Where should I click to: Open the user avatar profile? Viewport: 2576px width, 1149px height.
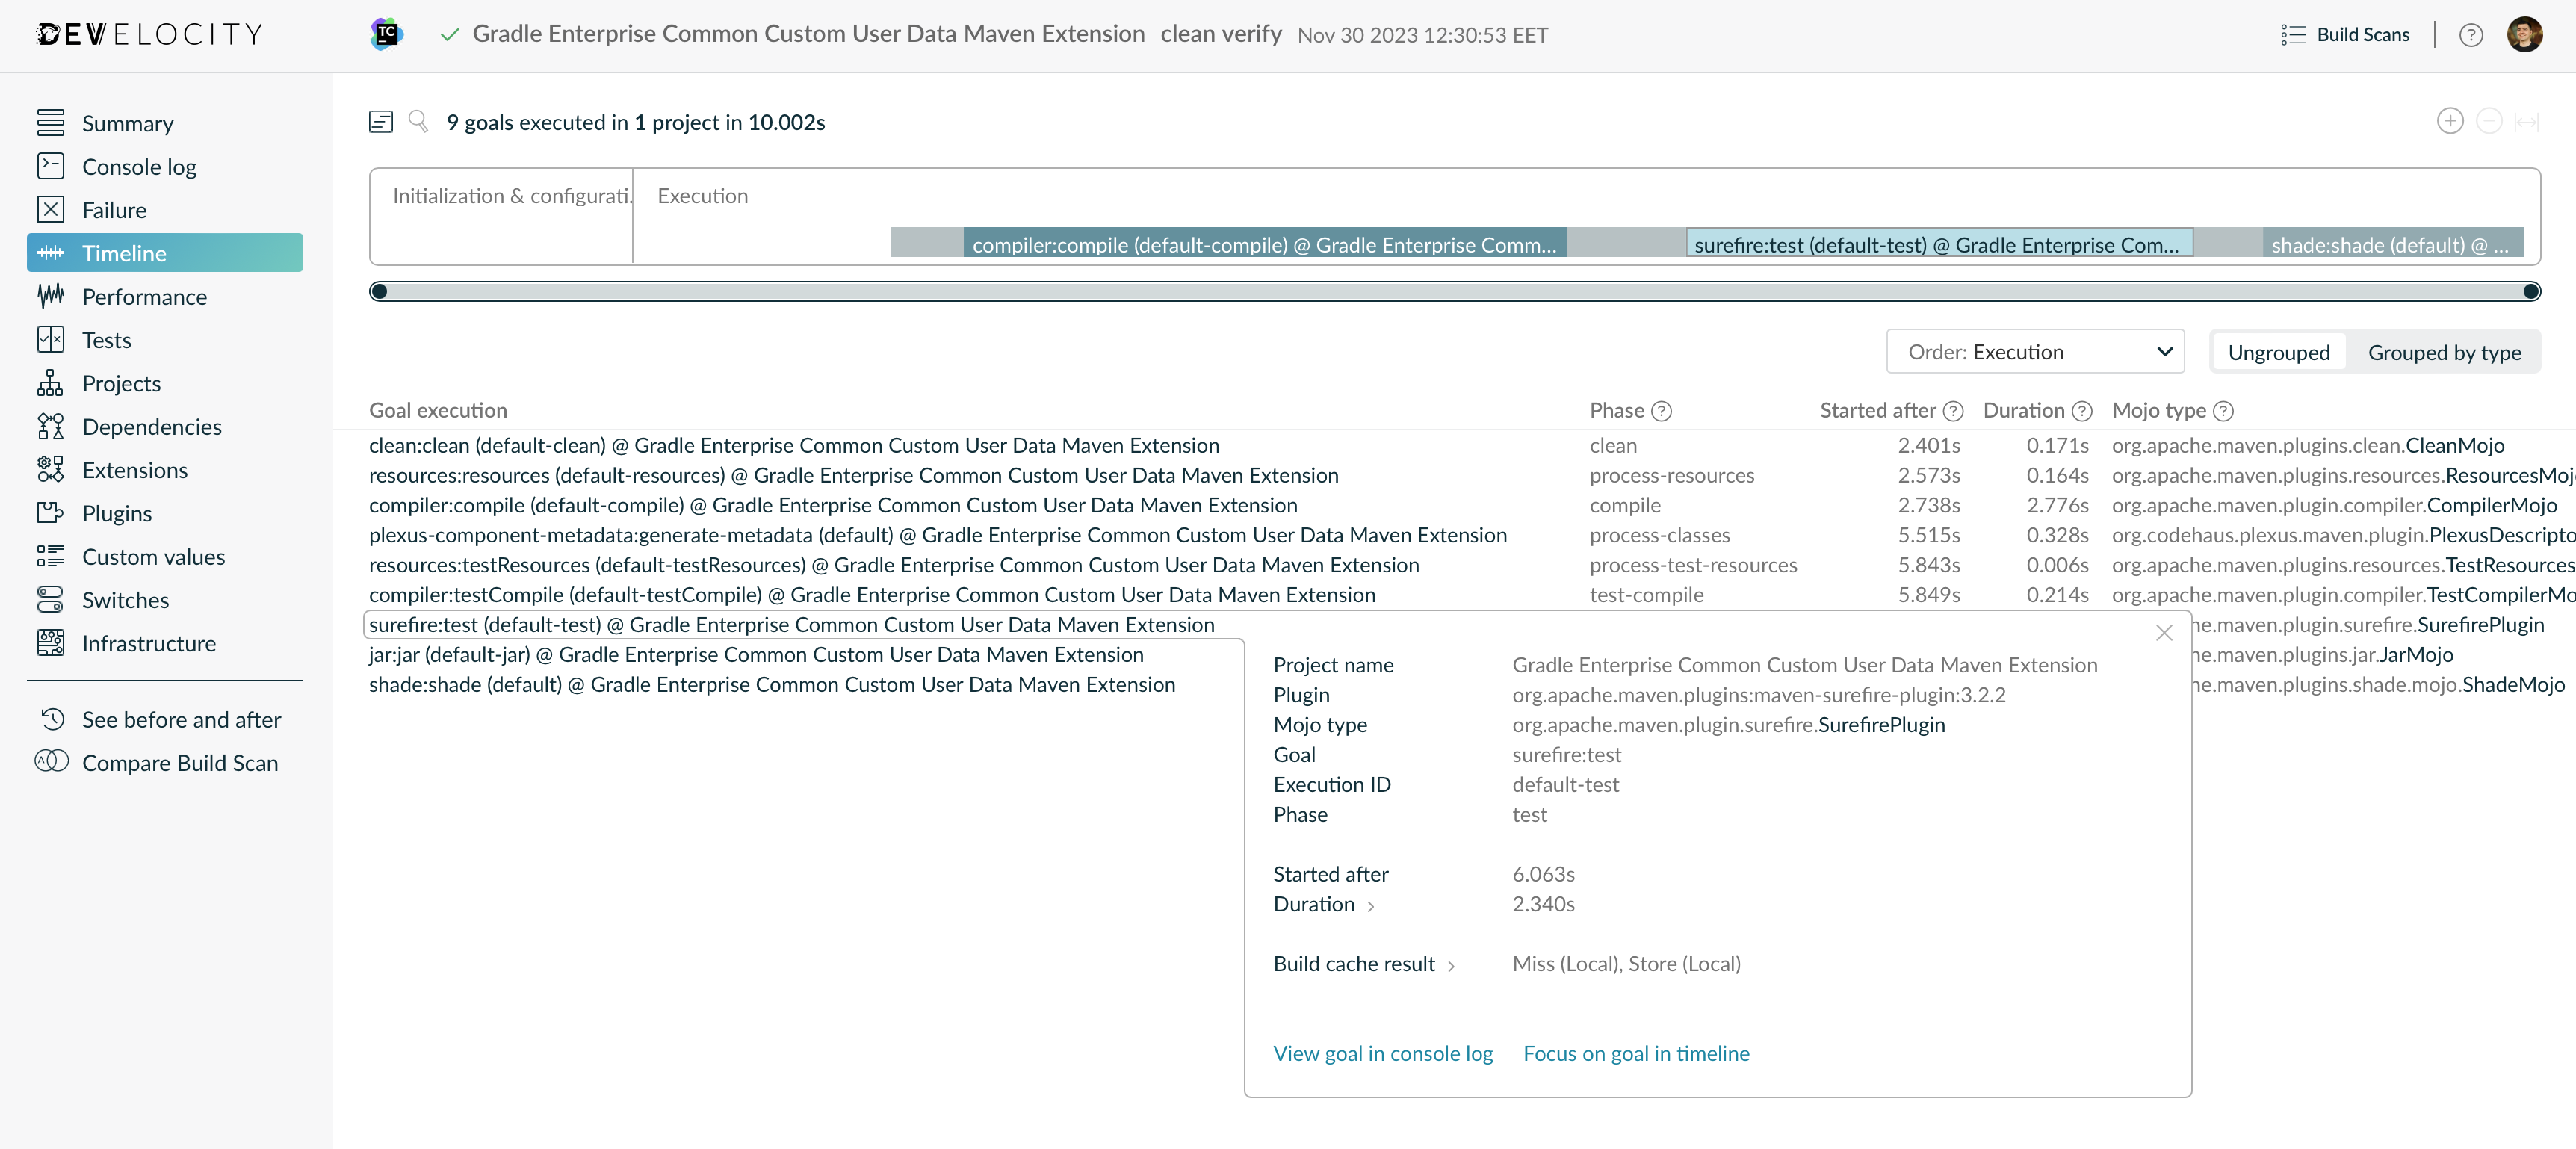[x=2524, y=35]
